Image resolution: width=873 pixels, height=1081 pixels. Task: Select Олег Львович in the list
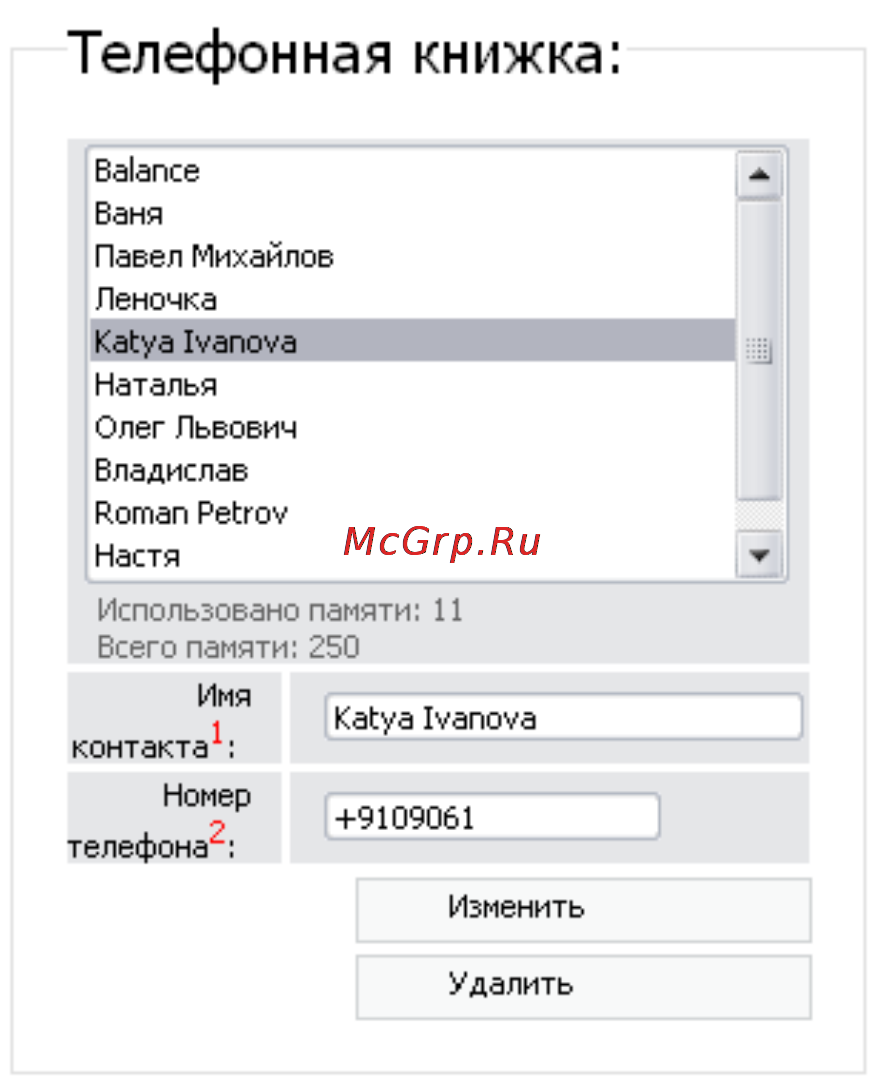click(412, 427)
